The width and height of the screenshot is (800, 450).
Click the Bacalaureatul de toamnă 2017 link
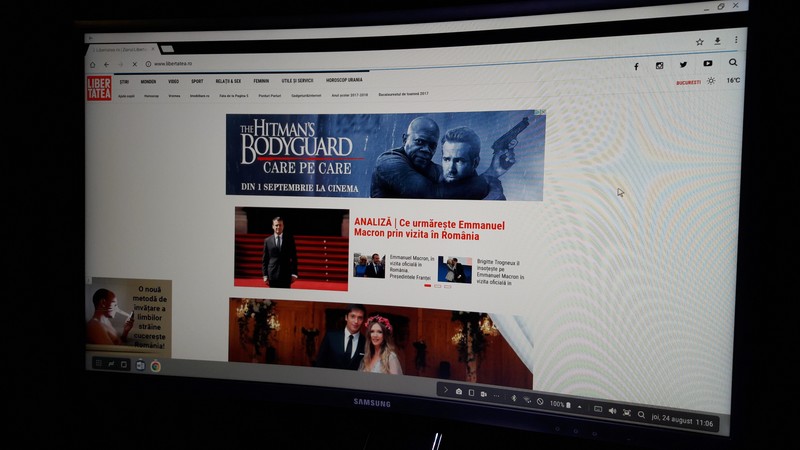coord(403,94)
